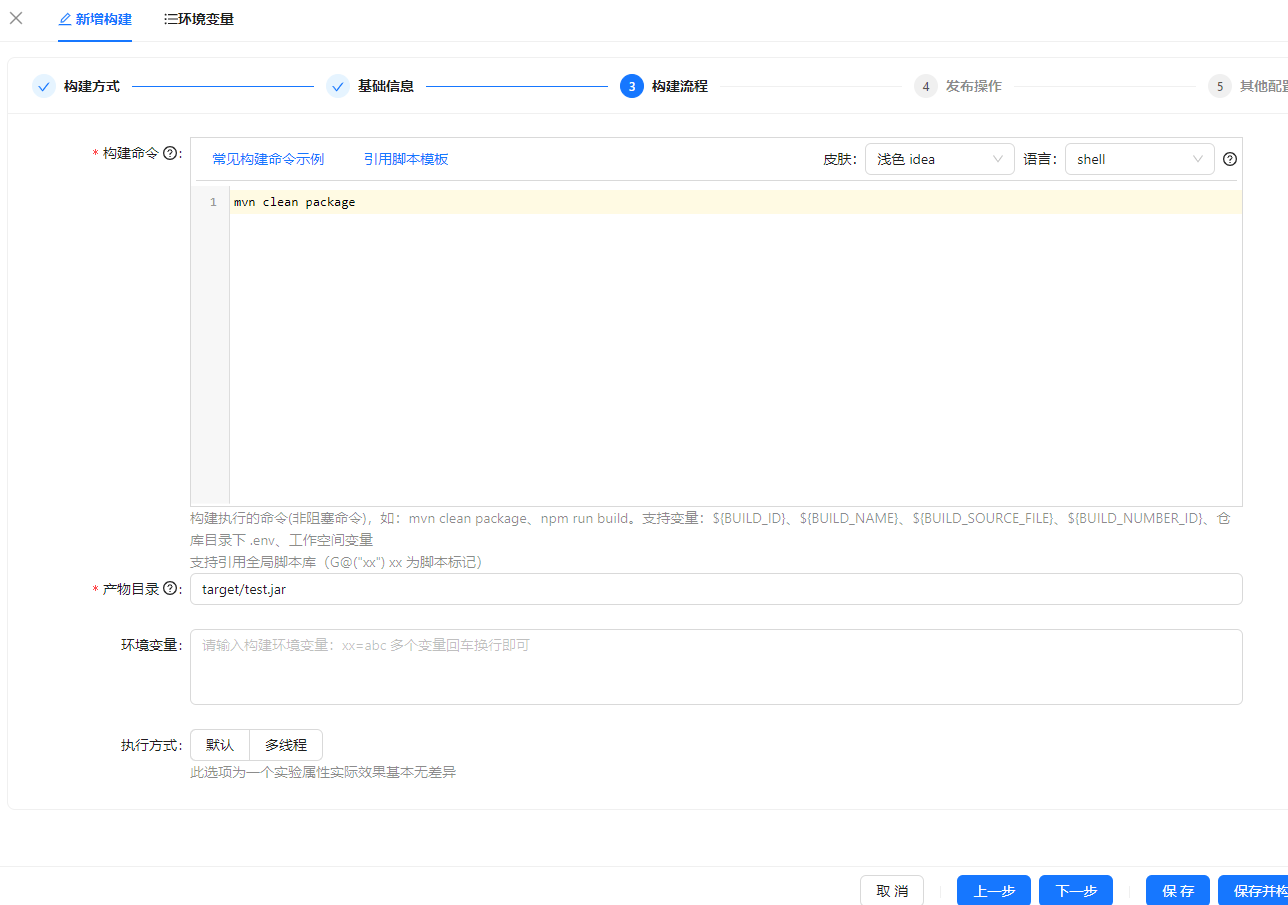Click the step 5 circle at far right
The height and width of the screenshot is (905, 1288).
1219,86
